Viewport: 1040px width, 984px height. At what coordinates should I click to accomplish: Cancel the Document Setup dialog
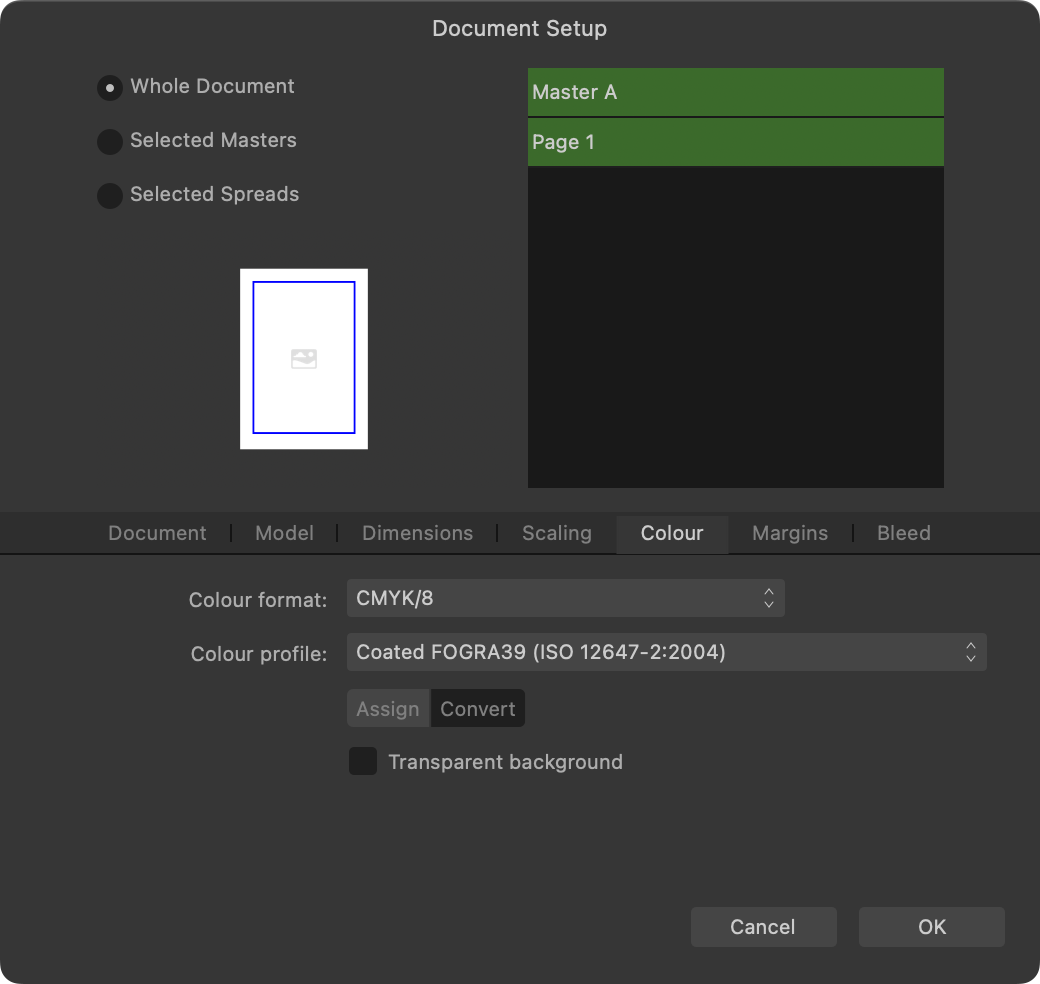click(x=763, y=926)
